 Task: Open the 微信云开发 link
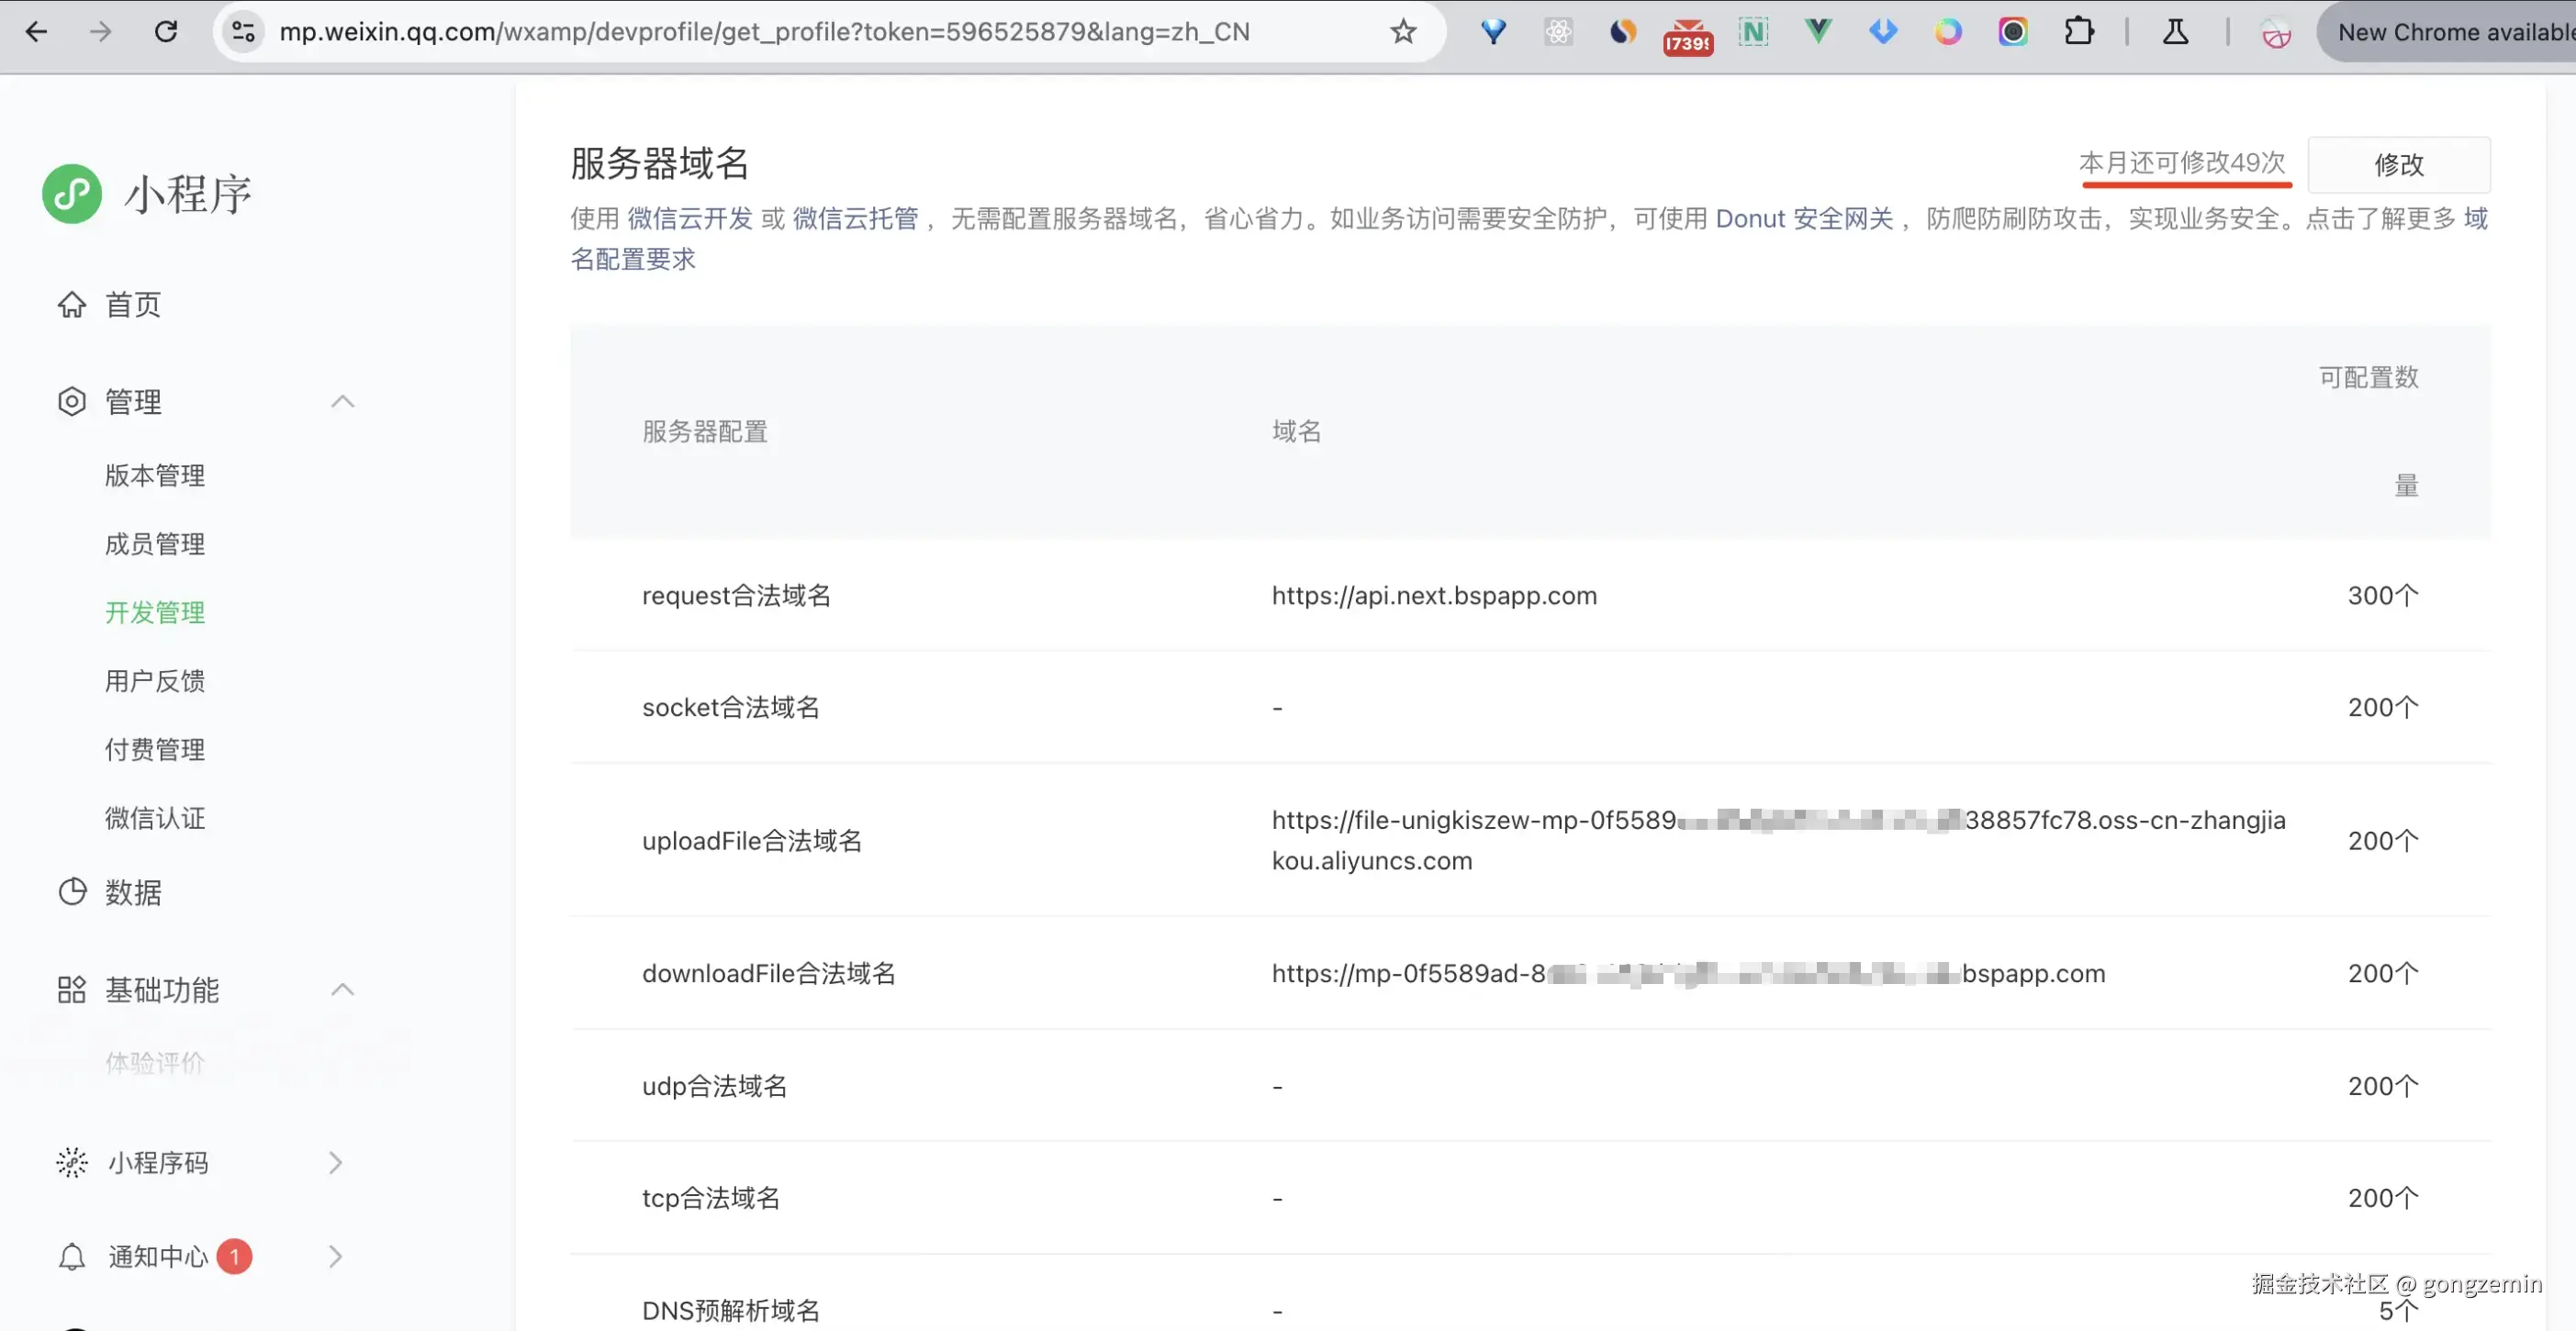(689, 219)
